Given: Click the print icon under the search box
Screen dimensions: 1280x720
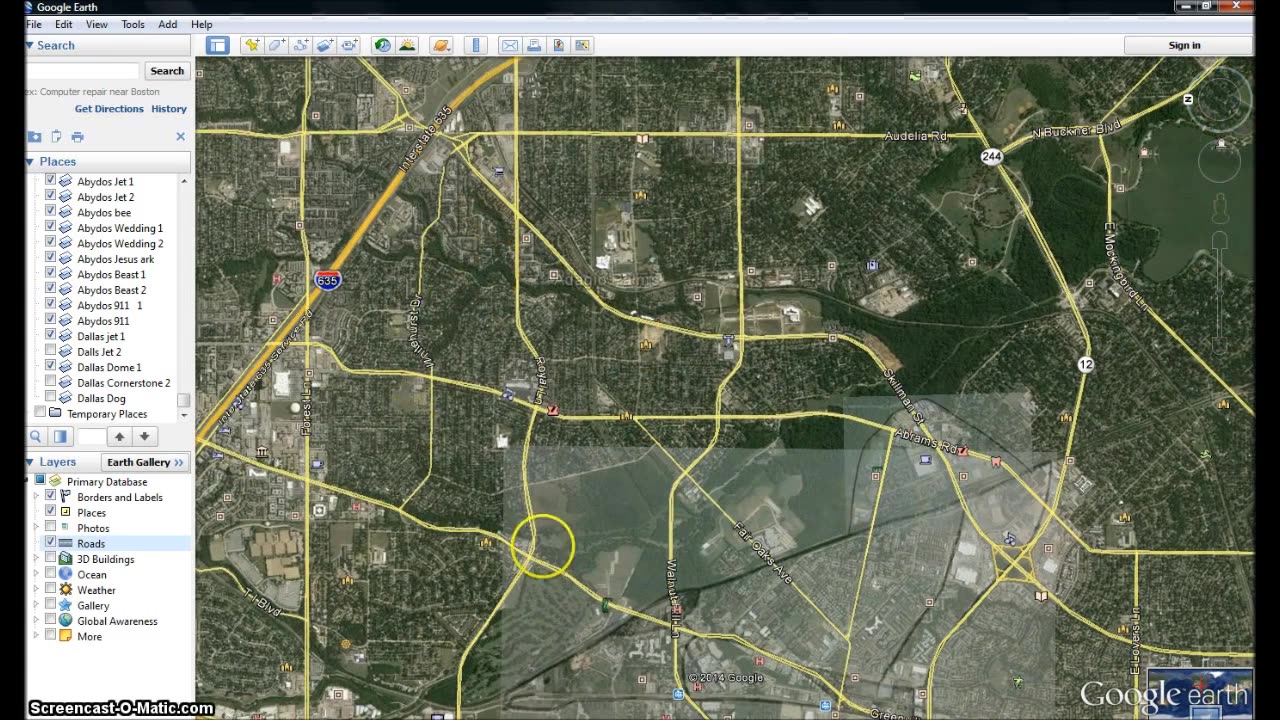Looking at the screenshot, I should [x=77, y=137].
